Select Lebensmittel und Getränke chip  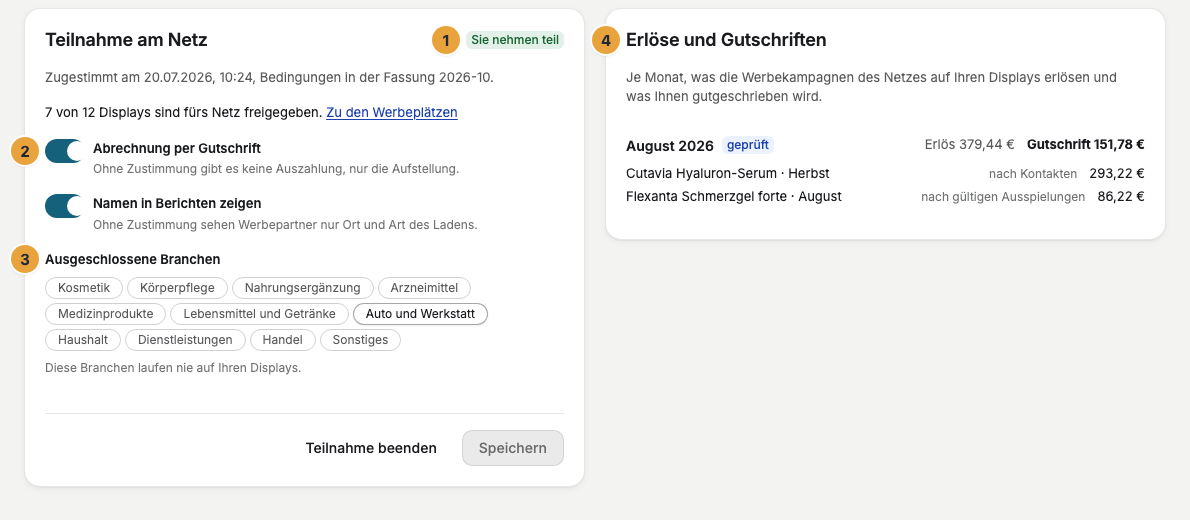pyautogui.click(x=260, y=314)
